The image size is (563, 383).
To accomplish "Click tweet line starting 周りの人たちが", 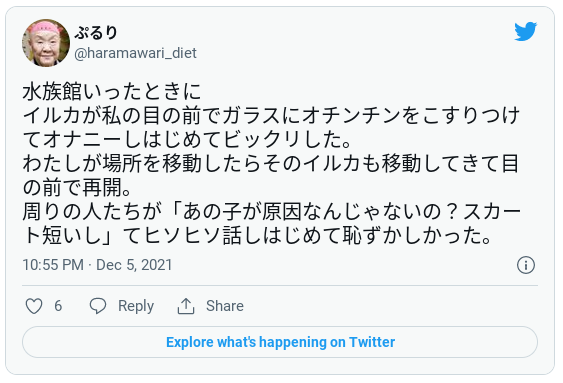I will (x=271, y=212).
